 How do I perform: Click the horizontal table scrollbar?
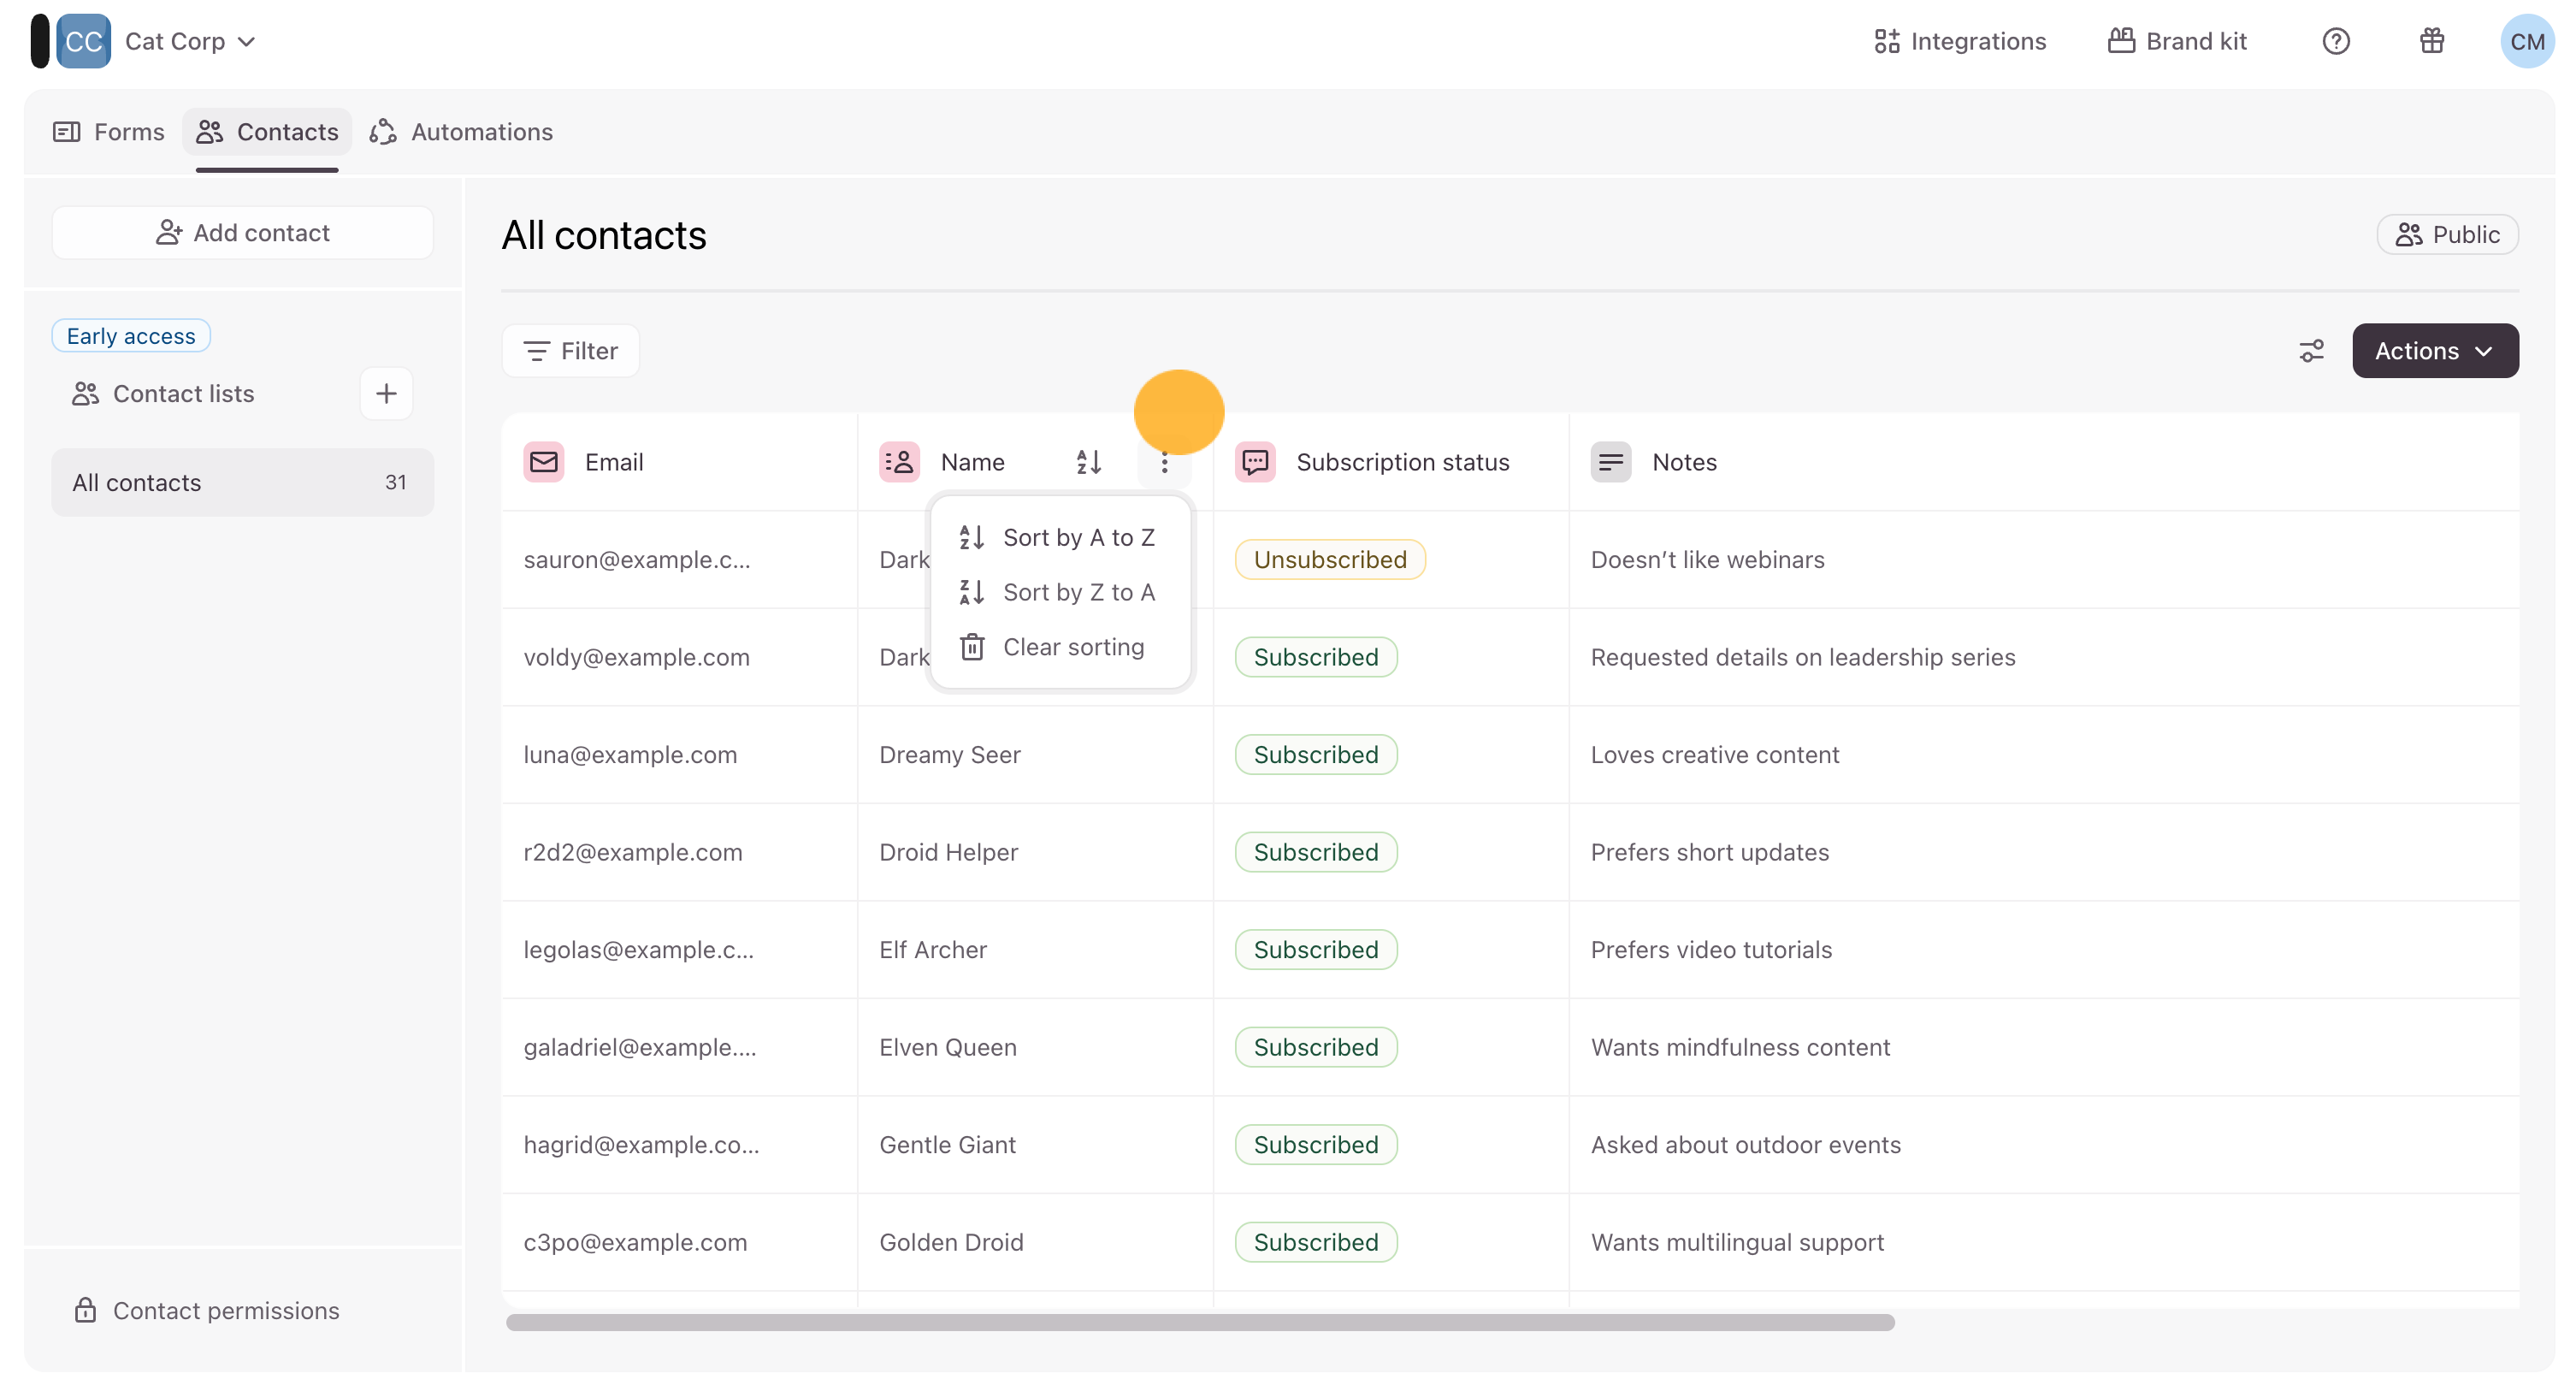(1199, 1322)
